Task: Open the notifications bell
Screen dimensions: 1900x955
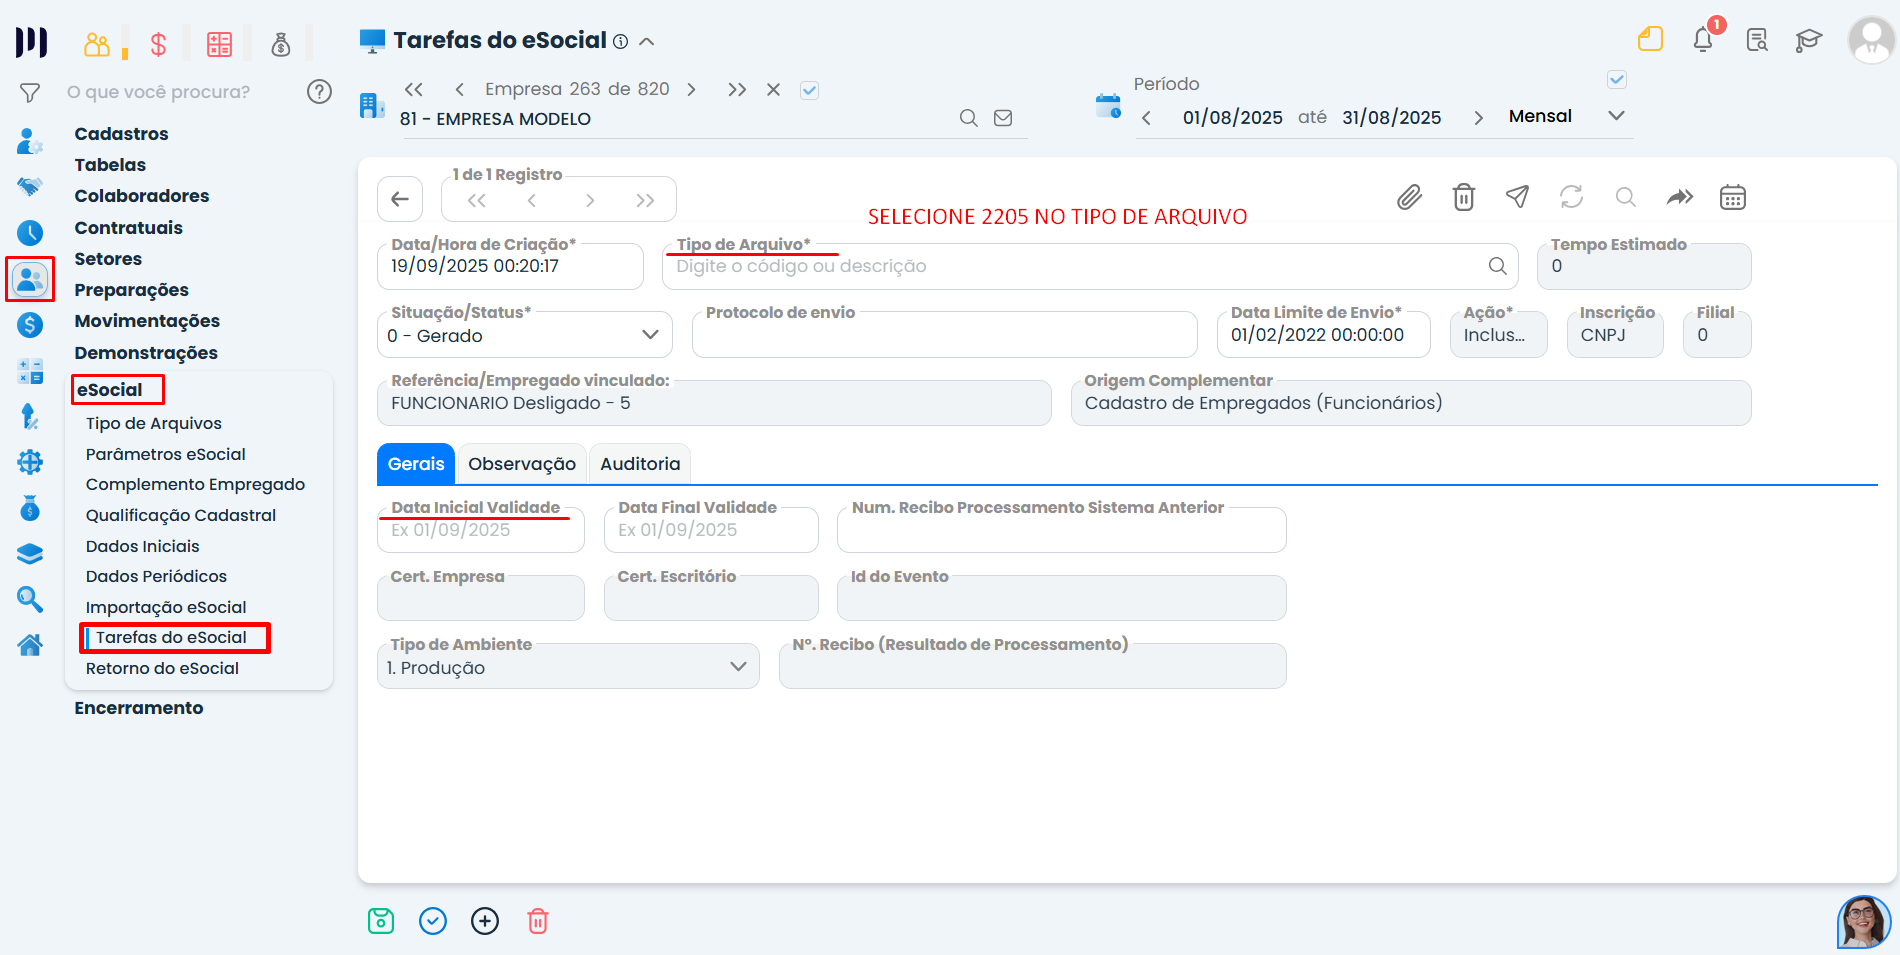Action: (x=1703, y=40)
